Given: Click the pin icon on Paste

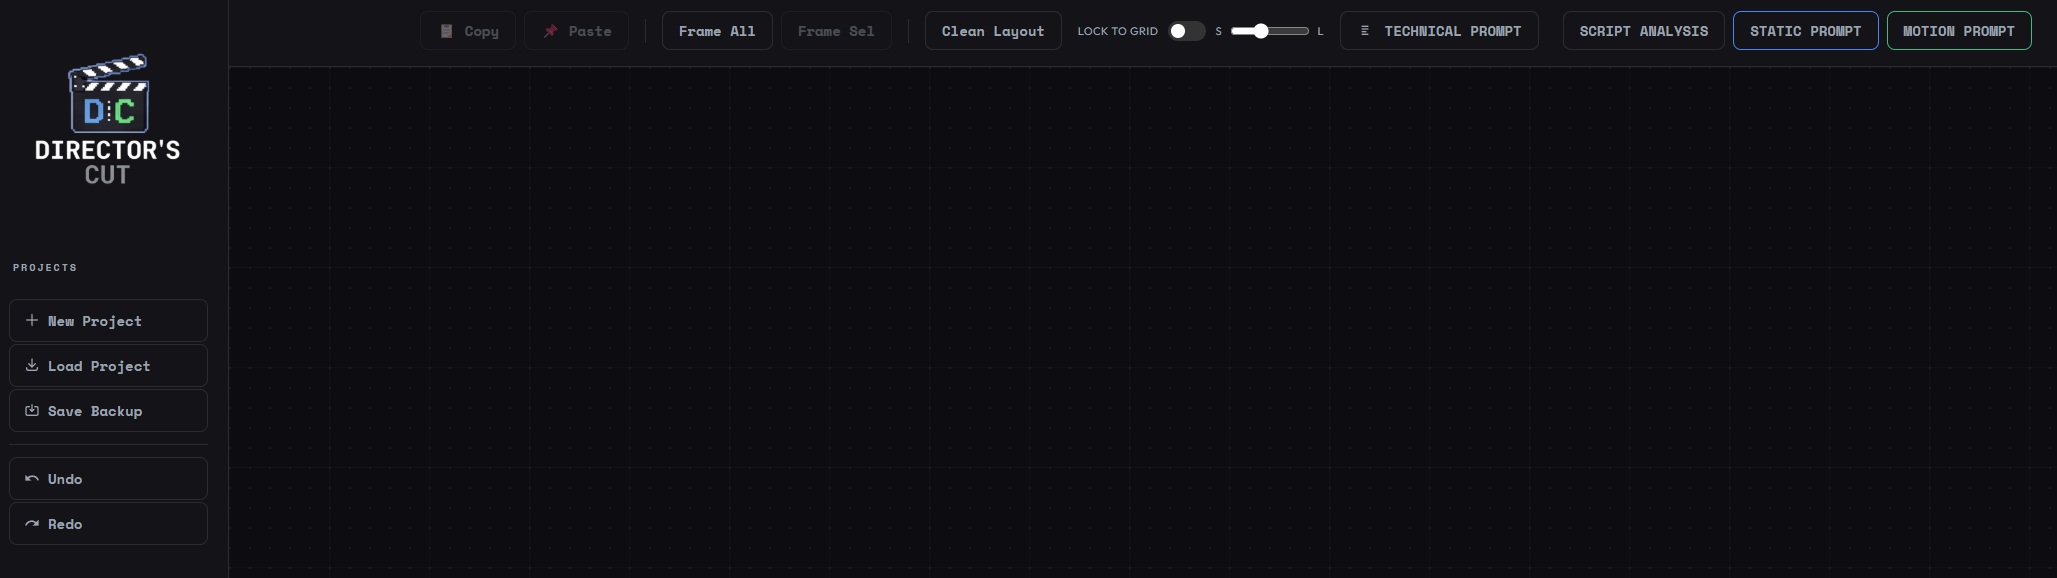Looking at the screenshot, I should pyautogui.click(x=550, y=31).
